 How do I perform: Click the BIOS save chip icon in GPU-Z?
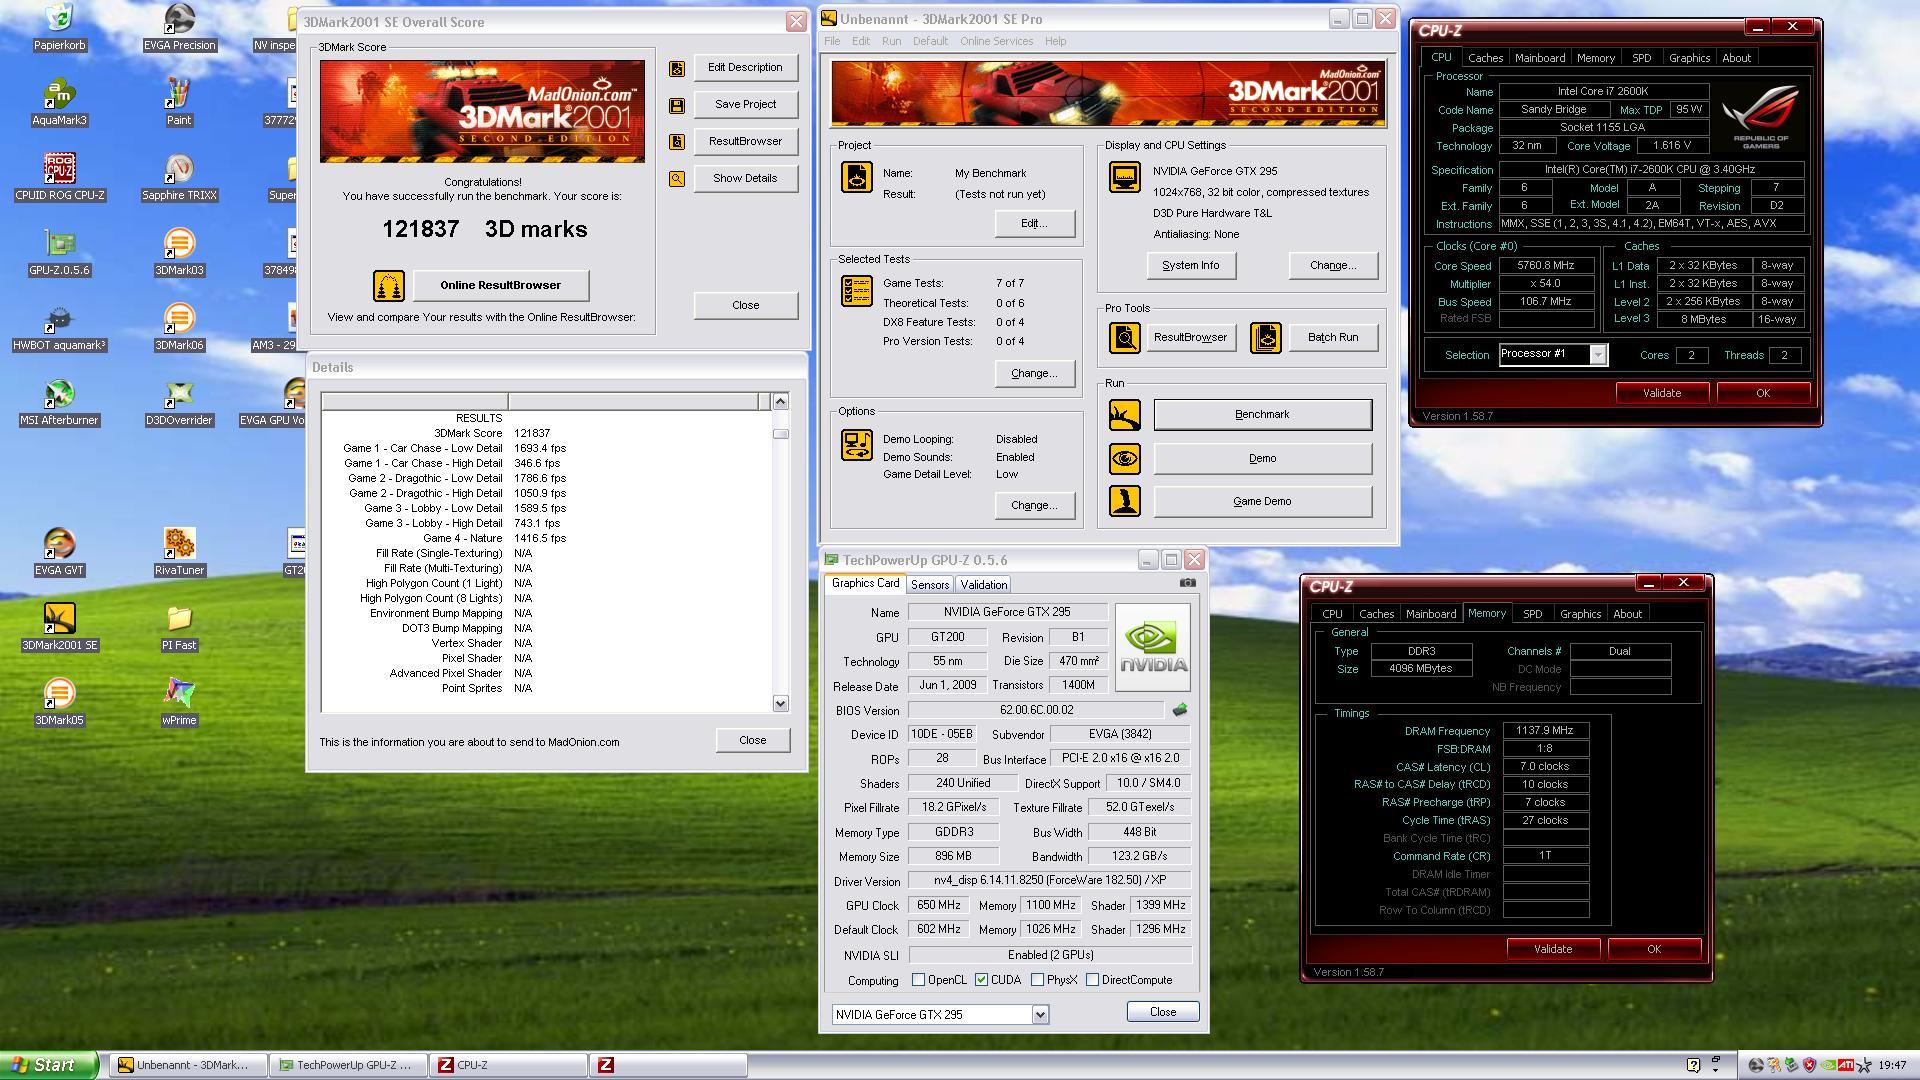[1180, 710]
